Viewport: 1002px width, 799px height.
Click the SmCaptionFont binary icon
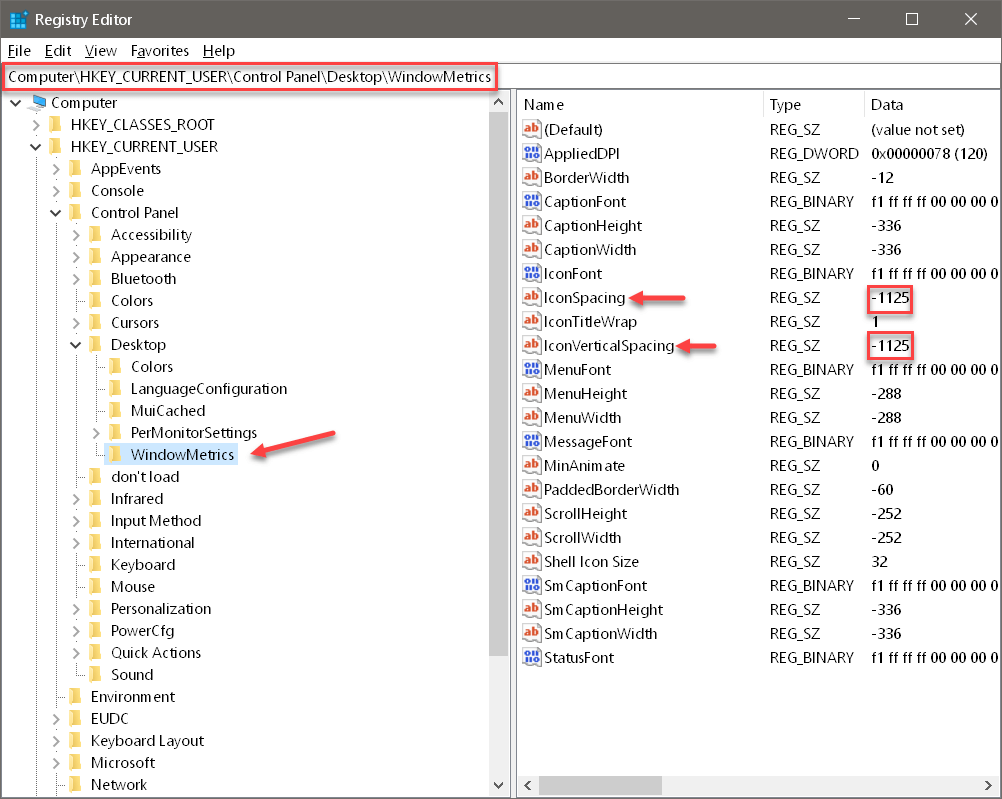pos(531,585)
